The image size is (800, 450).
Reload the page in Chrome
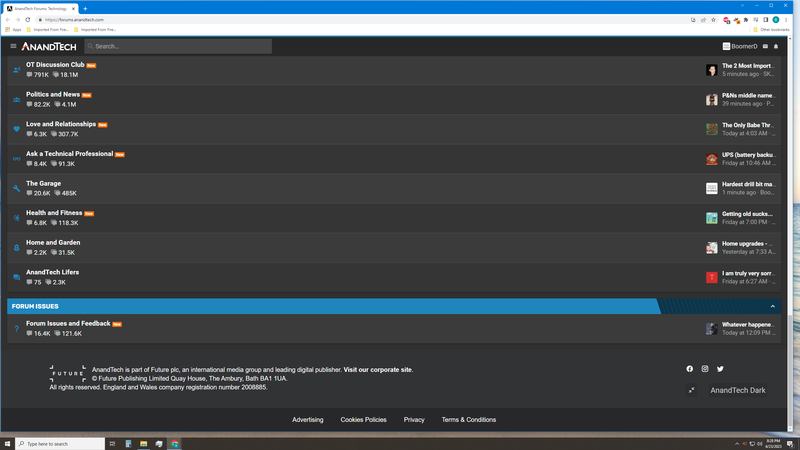click(x=28, y=20)
